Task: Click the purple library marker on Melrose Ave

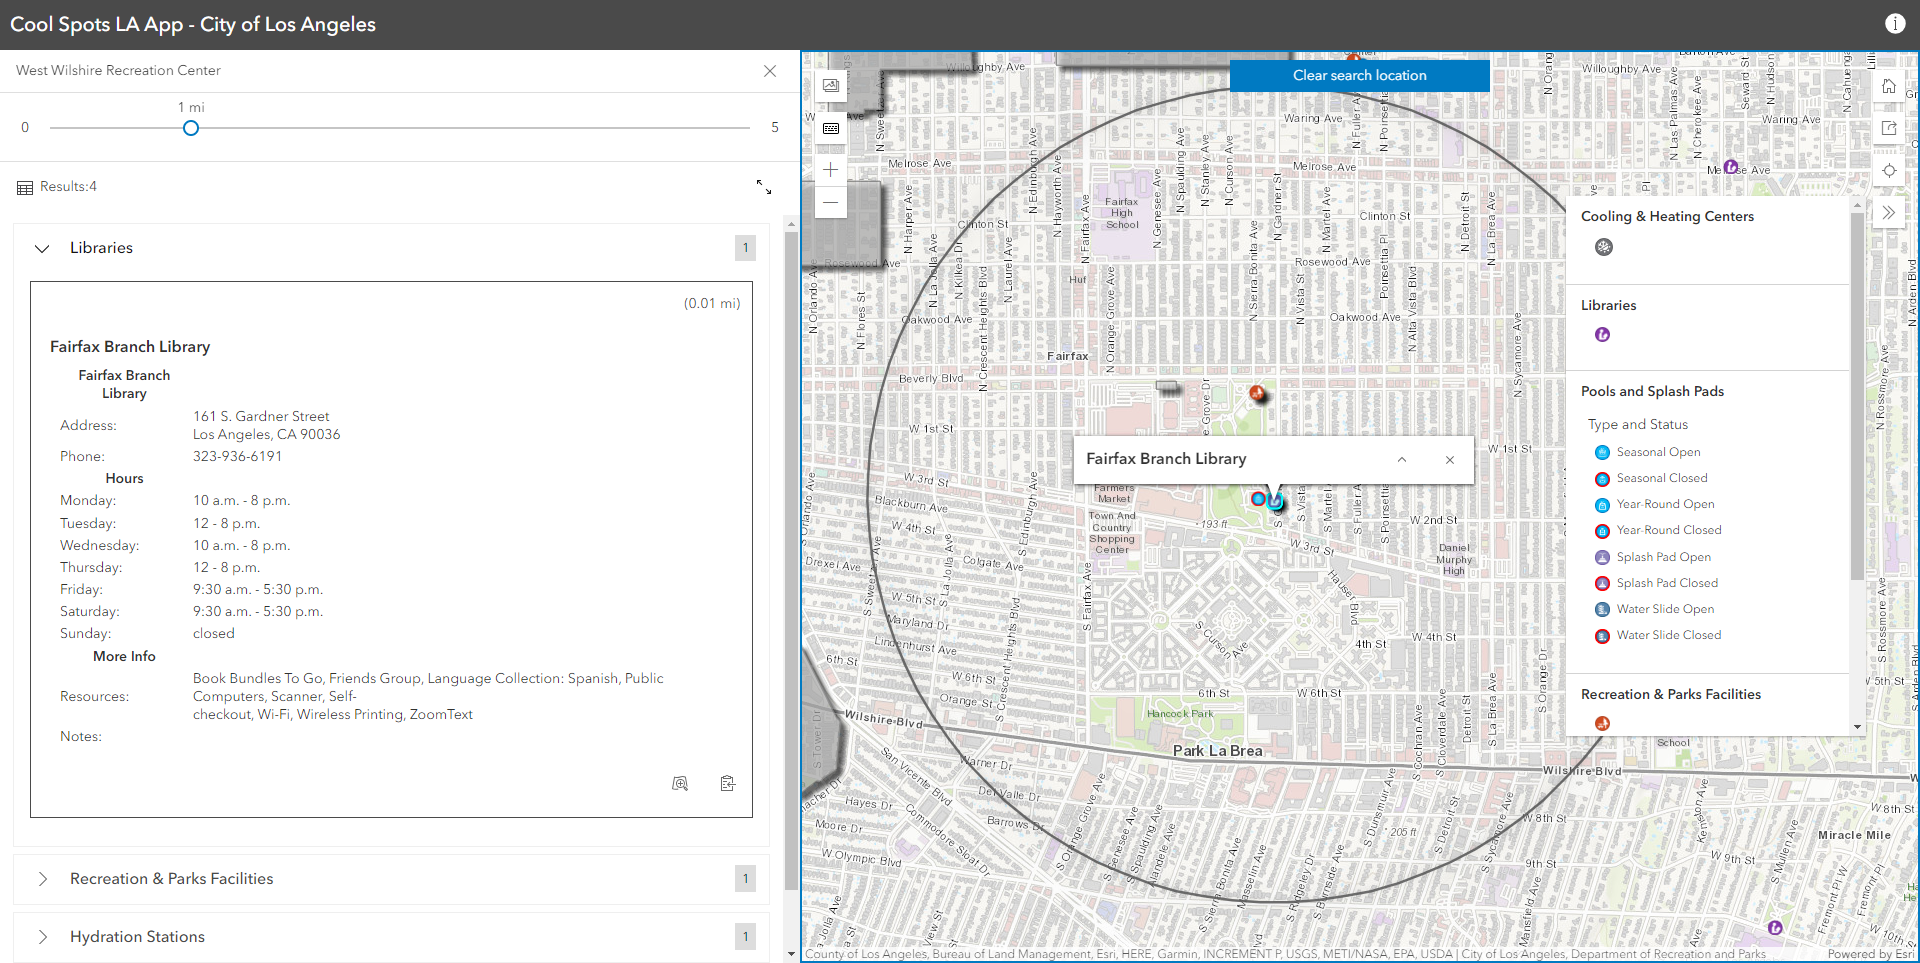Action: pos(1731,167)
